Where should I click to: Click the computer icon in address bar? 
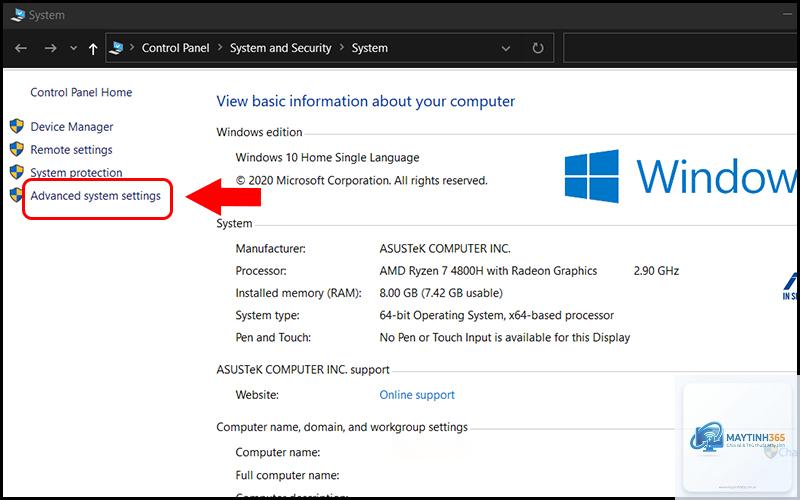click(116, 48)
